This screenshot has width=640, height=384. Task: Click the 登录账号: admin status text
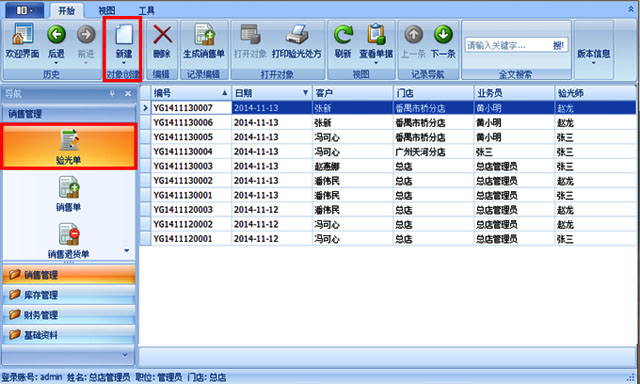coord(32,377)
